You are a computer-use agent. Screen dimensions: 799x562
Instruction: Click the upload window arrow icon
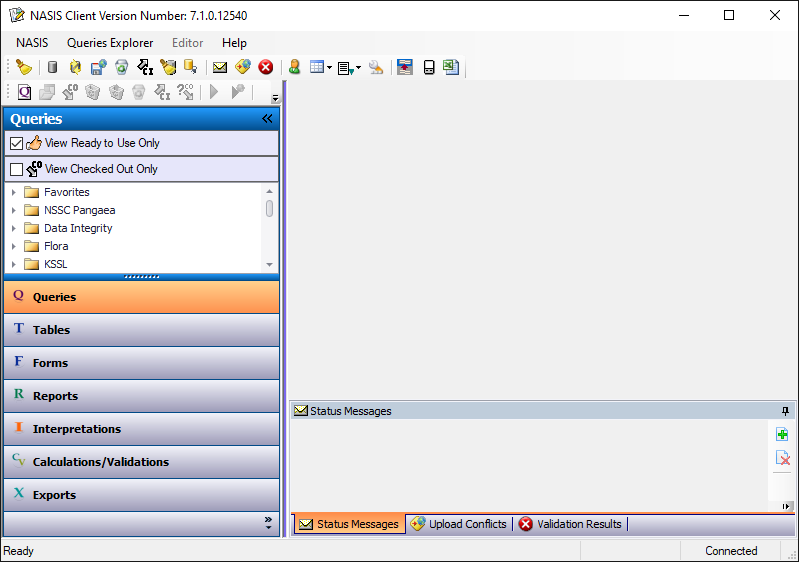[x=405, y=67]
